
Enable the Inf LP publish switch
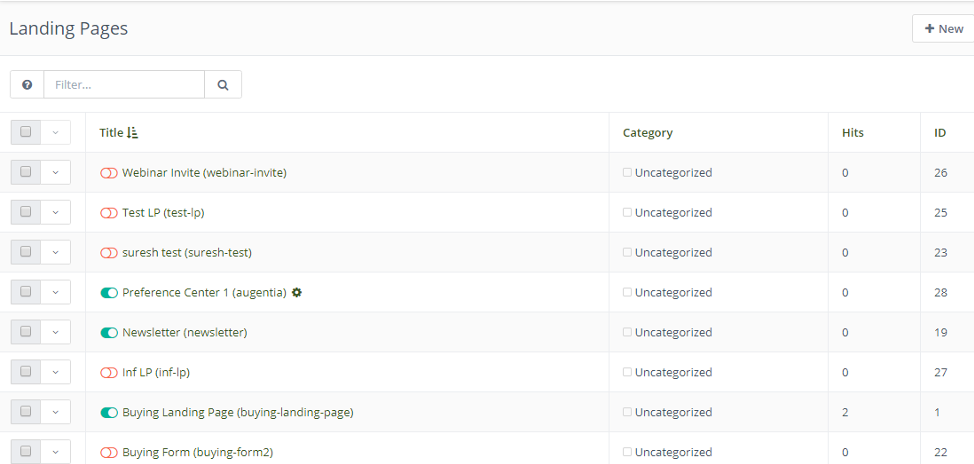[x=109, y=372]
